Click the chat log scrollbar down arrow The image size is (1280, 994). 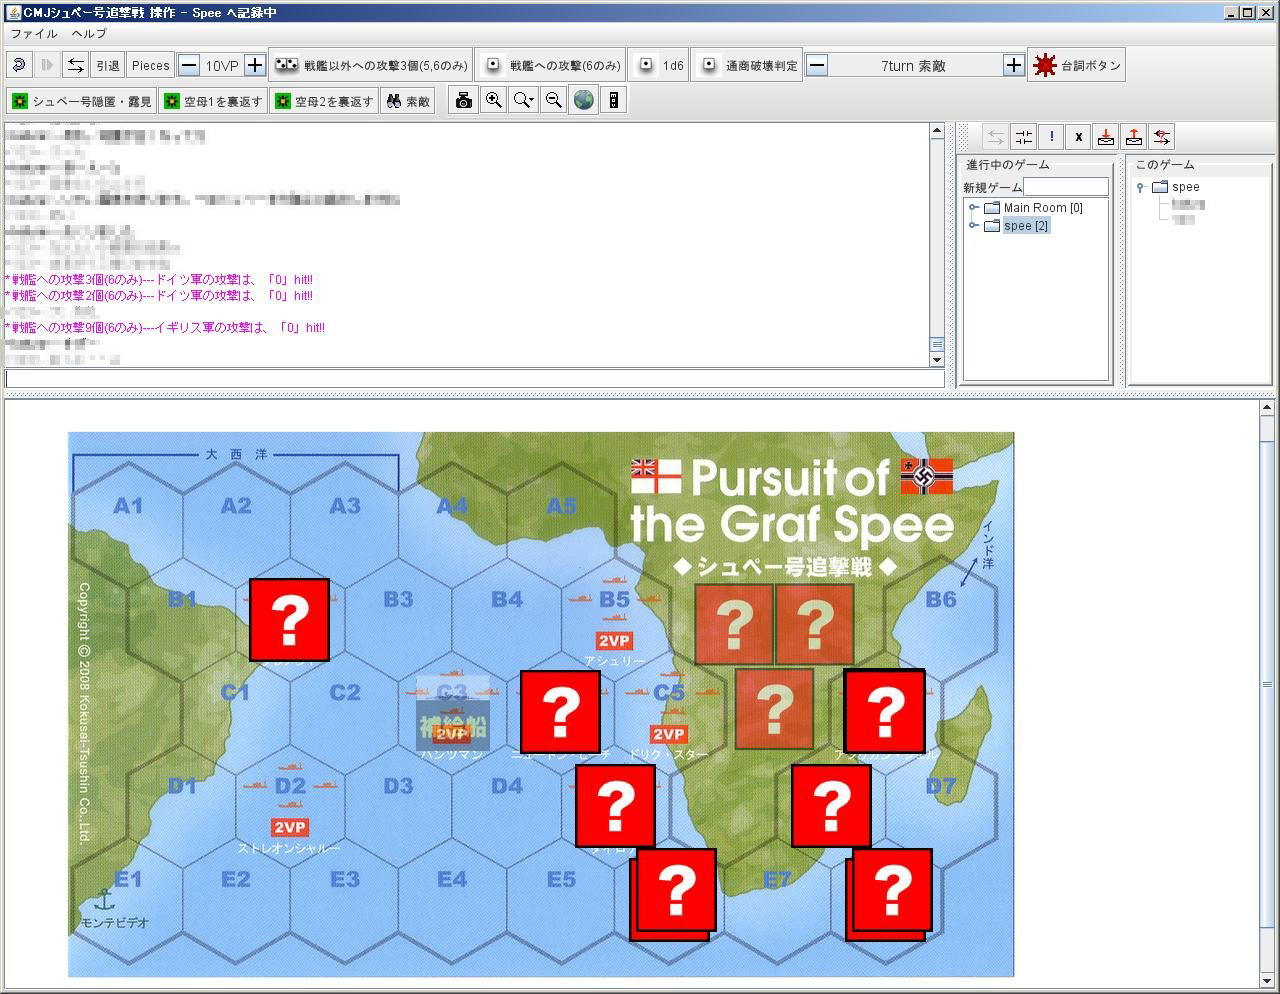(937, 360)
